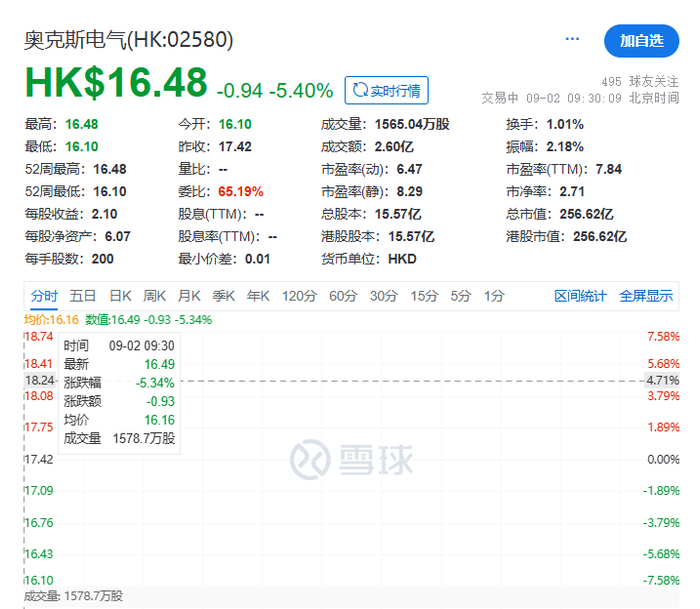Open the 周K chart tab
The height and width of the screenshot is (609, 700).
click(x=154, y=296)
